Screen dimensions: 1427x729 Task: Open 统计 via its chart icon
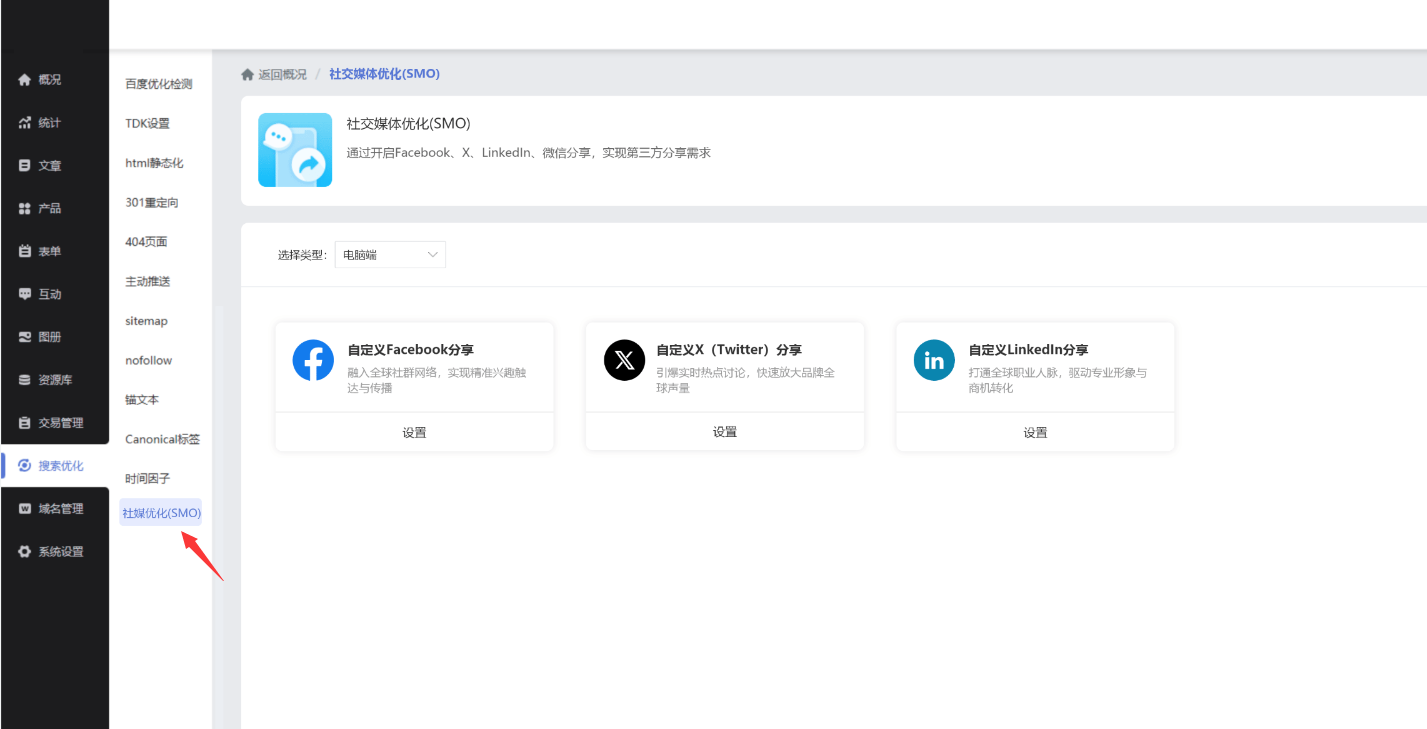[25, 123]
